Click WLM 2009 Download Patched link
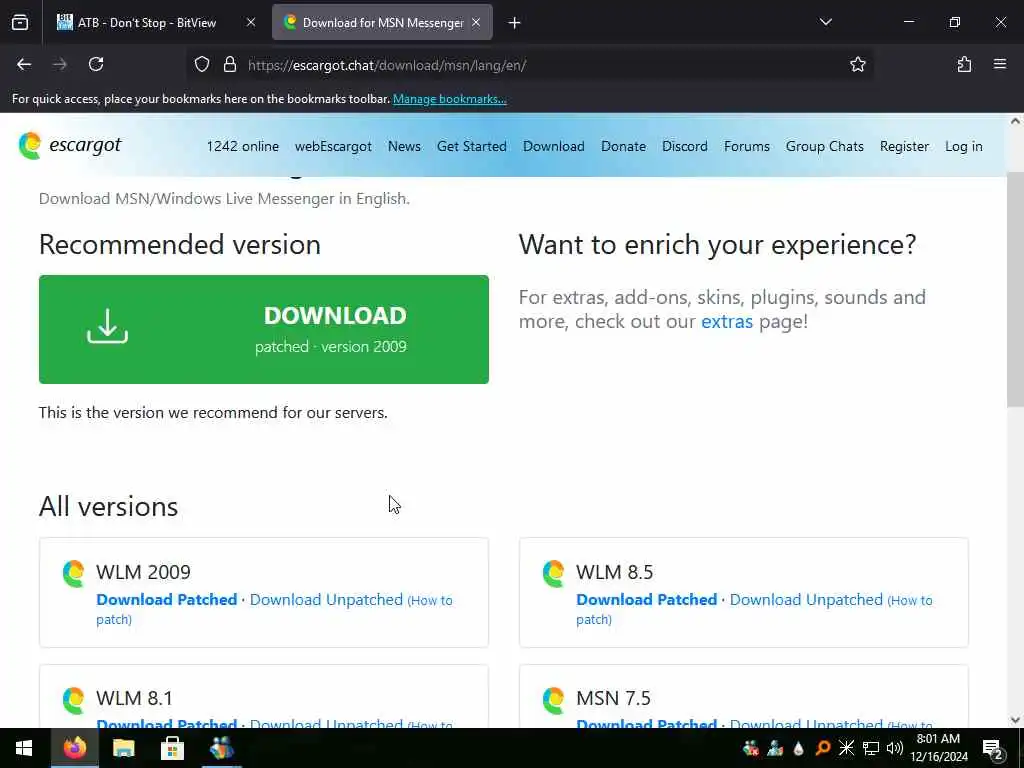 coord(167,600)
